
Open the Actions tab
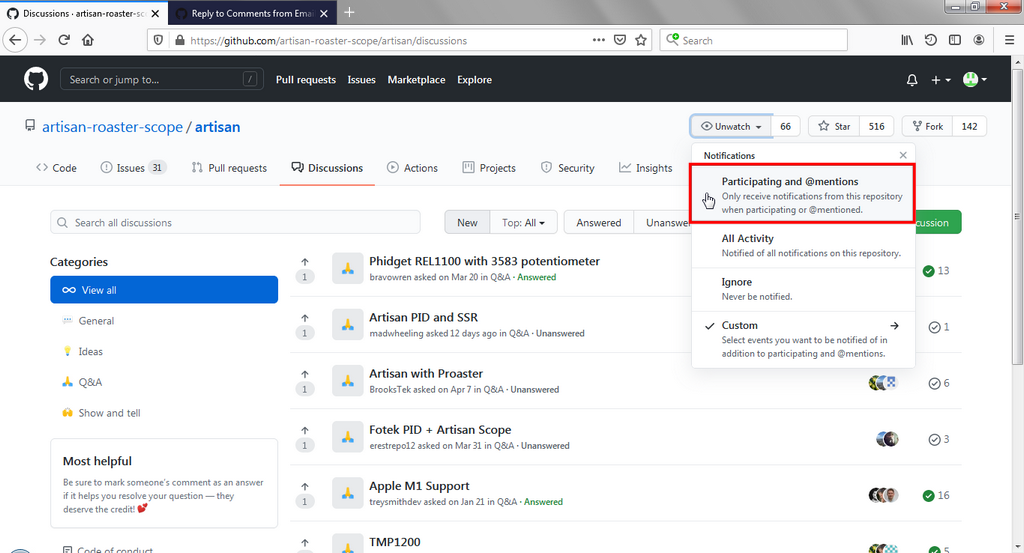pyautogui.click(x=412, y=168)
